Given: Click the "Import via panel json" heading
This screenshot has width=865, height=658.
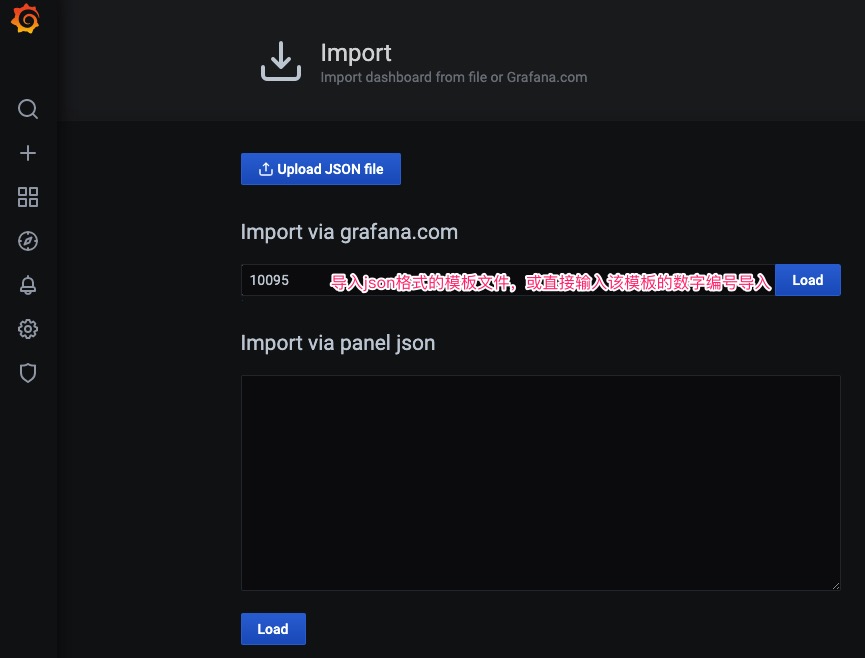Looking at the screenshot, I should 338,343.
